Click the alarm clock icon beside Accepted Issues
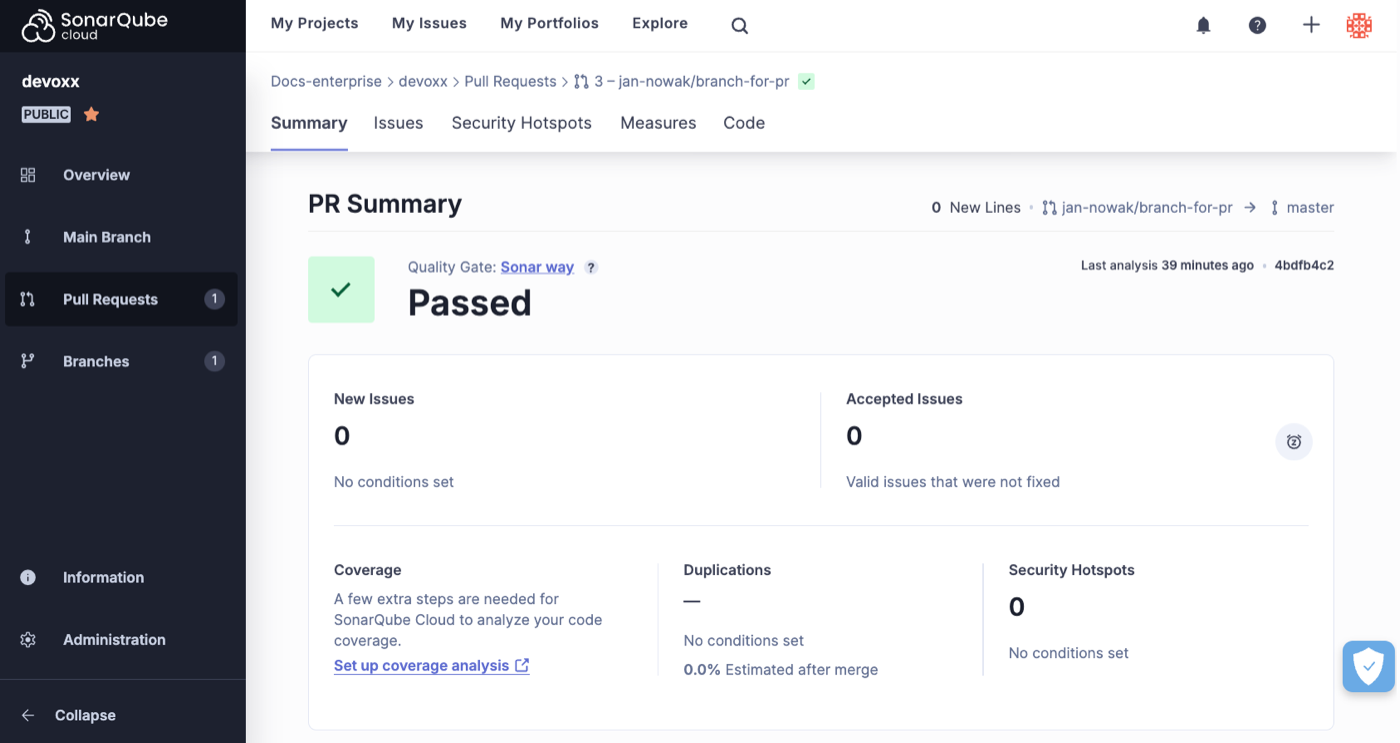Viewport: 1400px width, 743px height. point(1294,442)
